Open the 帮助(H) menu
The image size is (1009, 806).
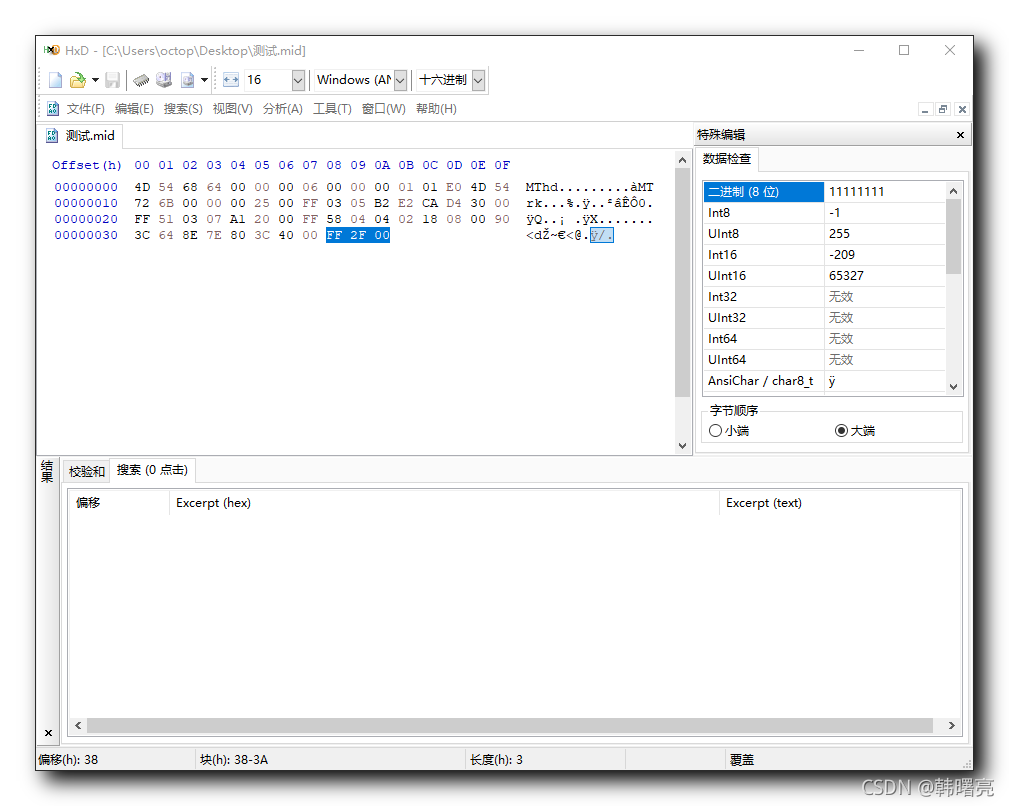(x=436, y=109)
